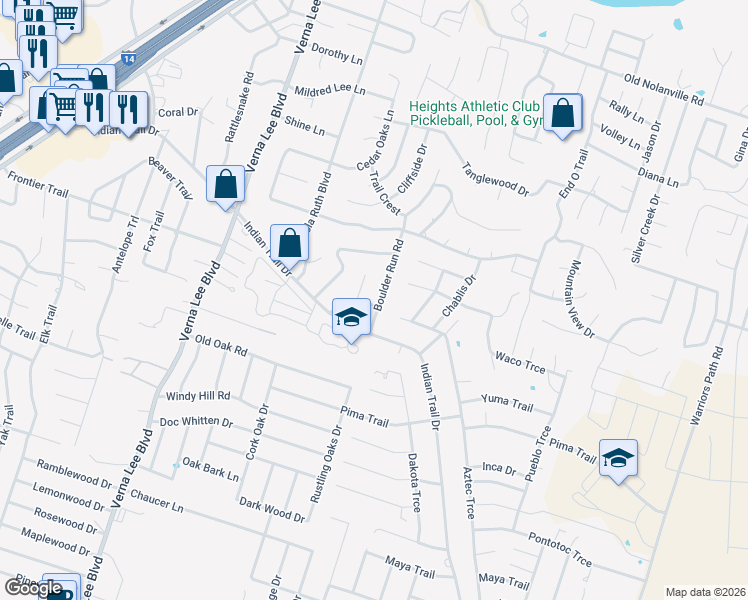This screenshot has height=600, width=748.
Task: Click the Chaucer Ln label
Action: coord(157,501)
